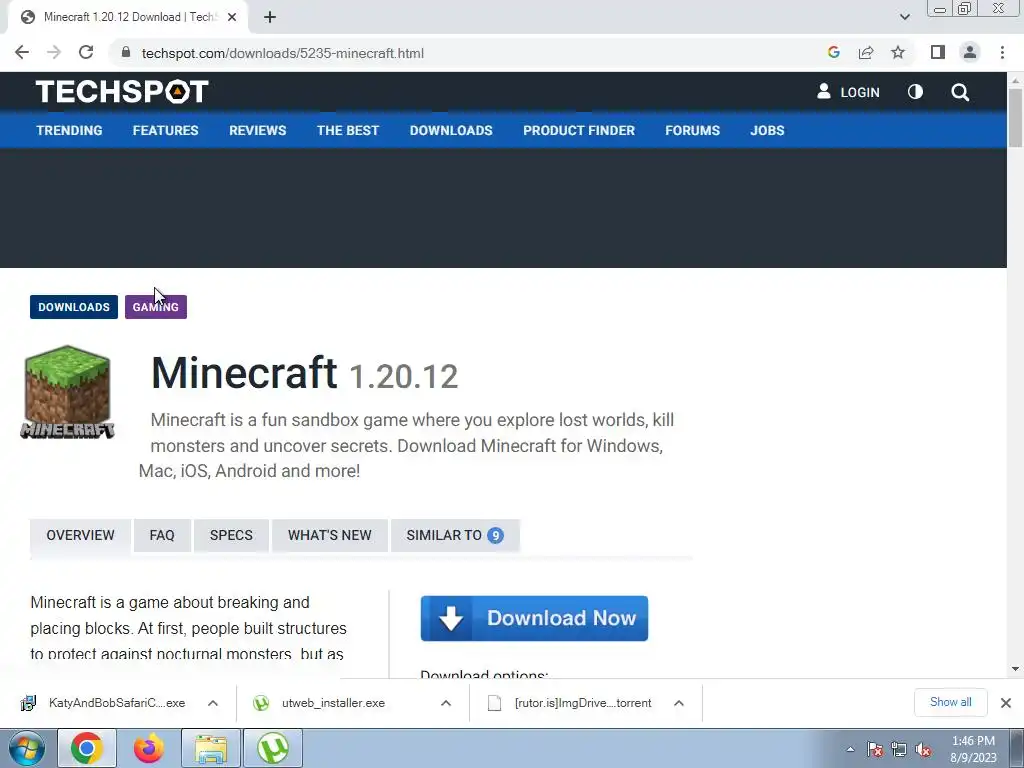Click the LOGIN user icon
Screen dimensions: 1024x768
click(x=824, y=91)
